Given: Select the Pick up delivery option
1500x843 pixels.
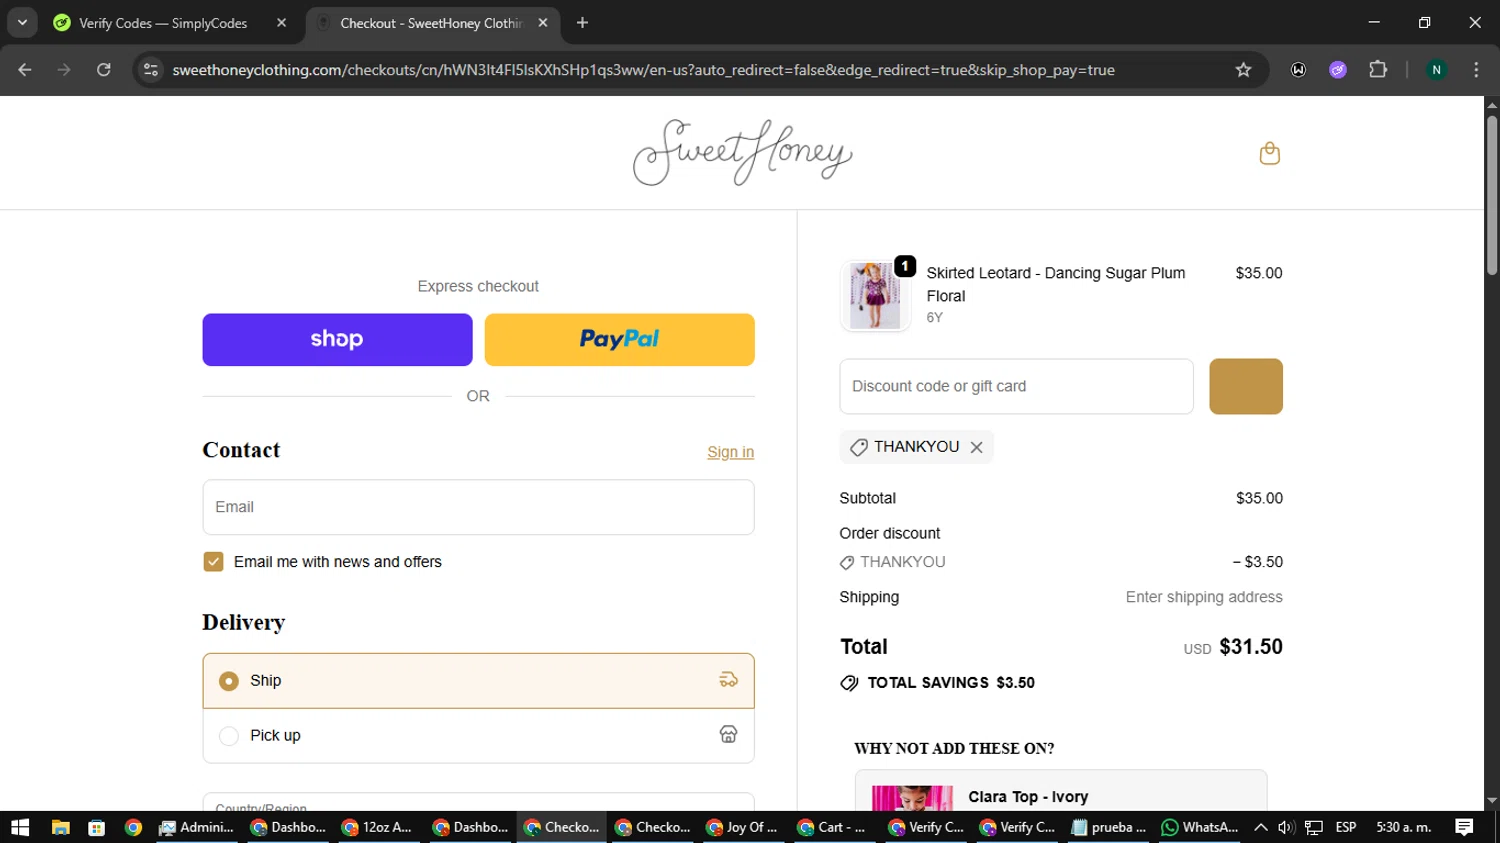Looking at the screenshot, I should pos(478,736).
